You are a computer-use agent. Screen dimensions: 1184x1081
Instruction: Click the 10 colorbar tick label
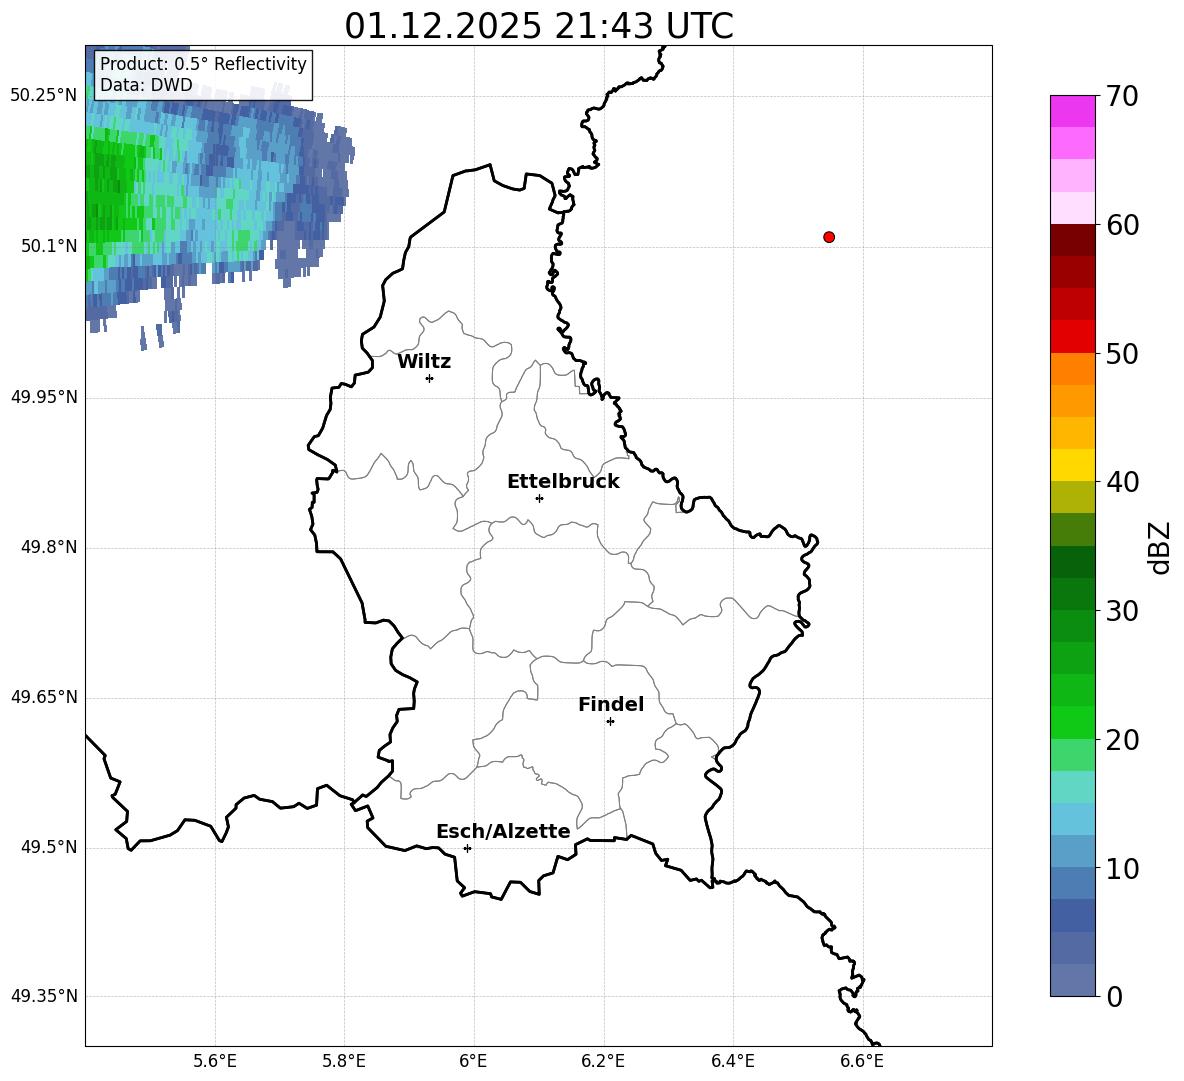[1122, 868]
